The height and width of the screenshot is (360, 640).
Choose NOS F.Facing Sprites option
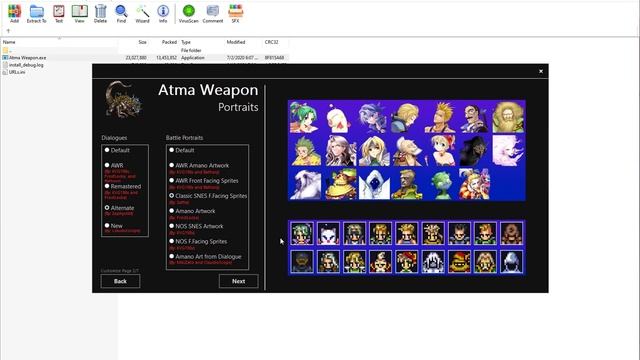tap(172, 241)
